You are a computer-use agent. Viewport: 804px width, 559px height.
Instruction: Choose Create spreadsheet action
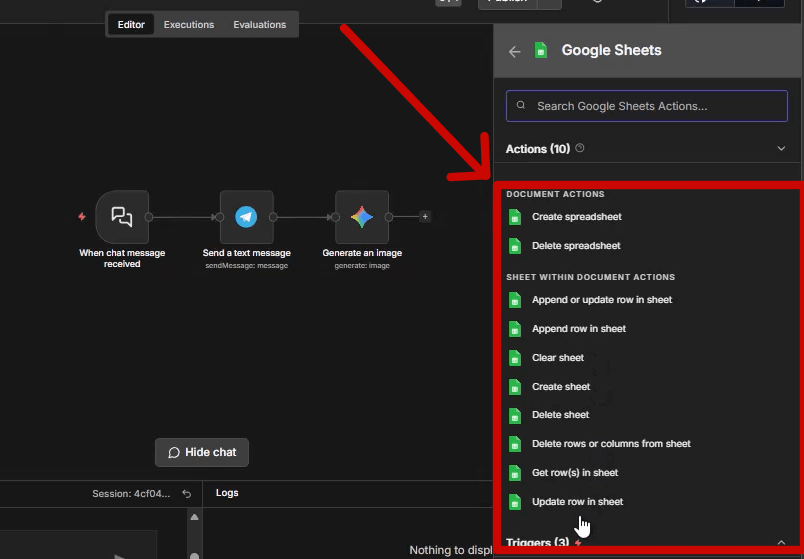click(576, 217)
